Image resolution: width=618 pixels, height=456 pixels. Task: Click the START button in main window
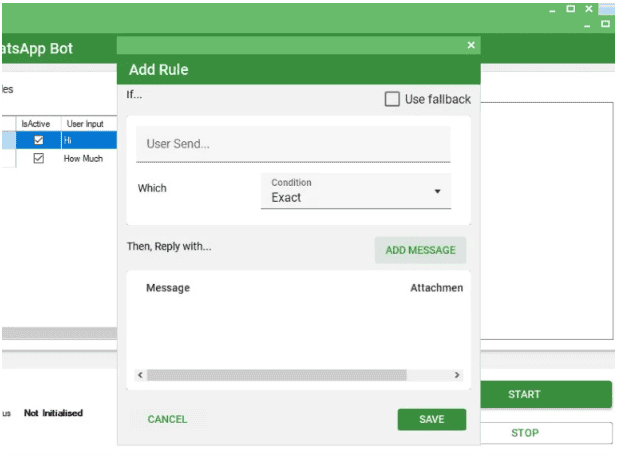click(x=546, y=394)
